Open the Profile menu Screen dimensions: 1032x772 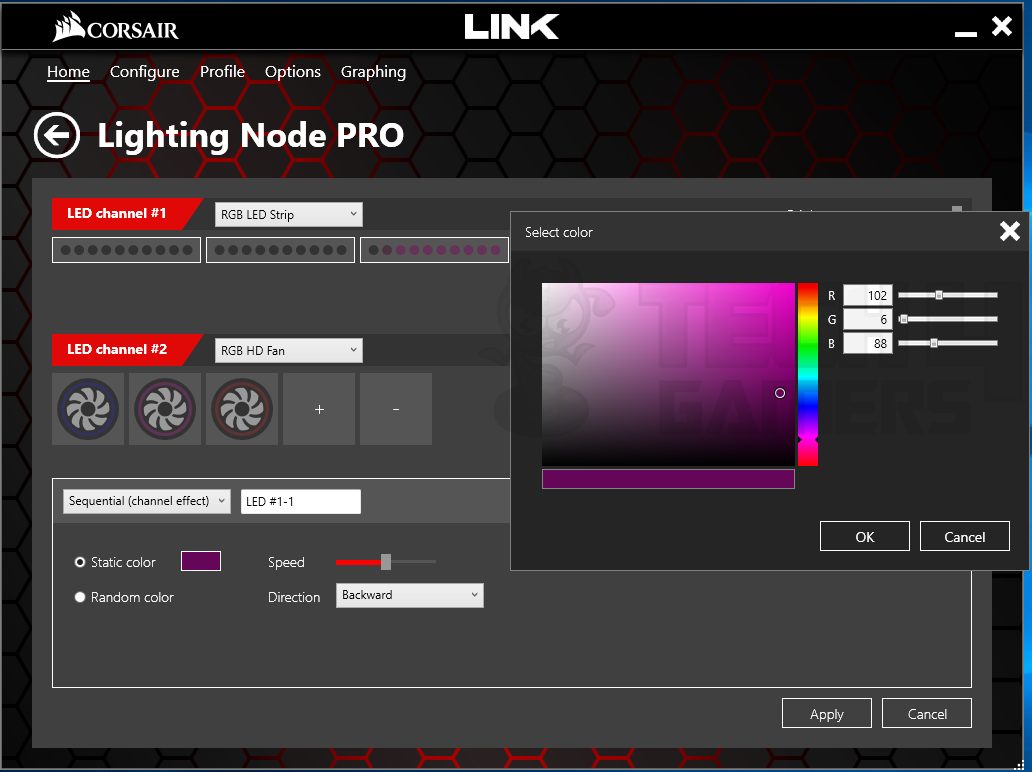(222, 72)
